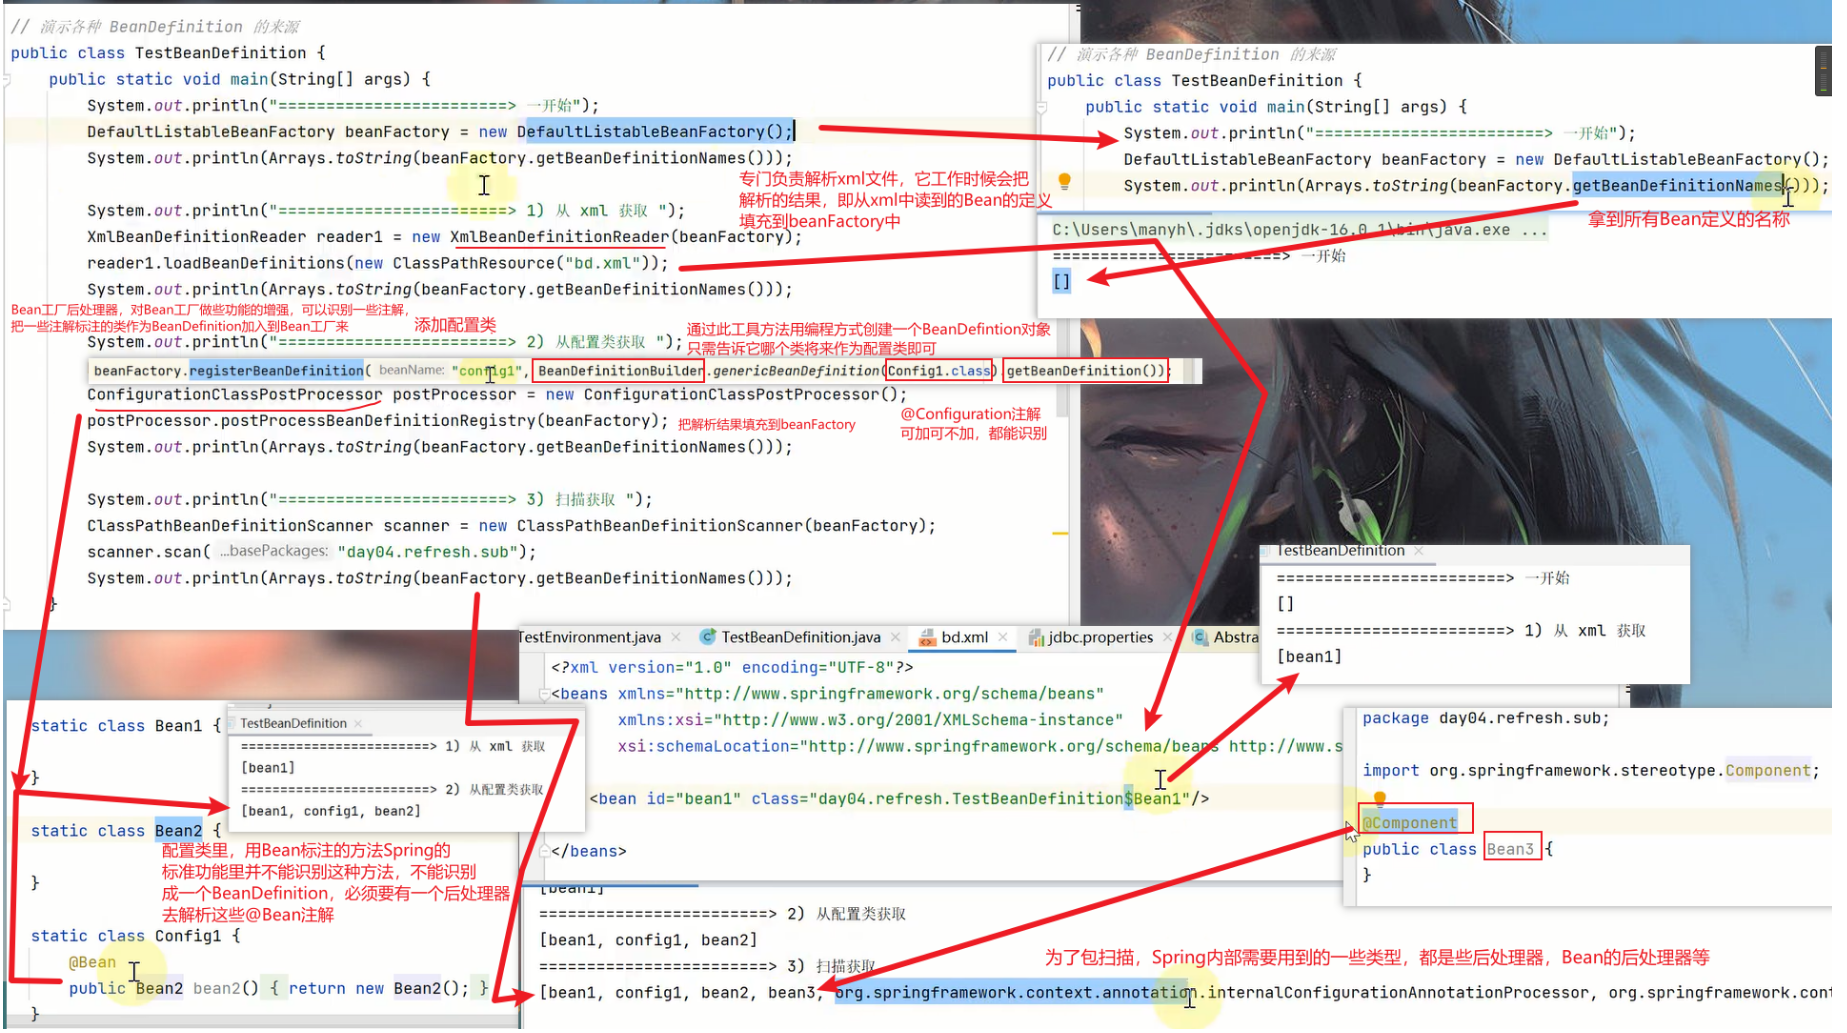Click the Config1.class reference in code
This screenshot has height=1033, width=1847.
(x=938, y=371)
